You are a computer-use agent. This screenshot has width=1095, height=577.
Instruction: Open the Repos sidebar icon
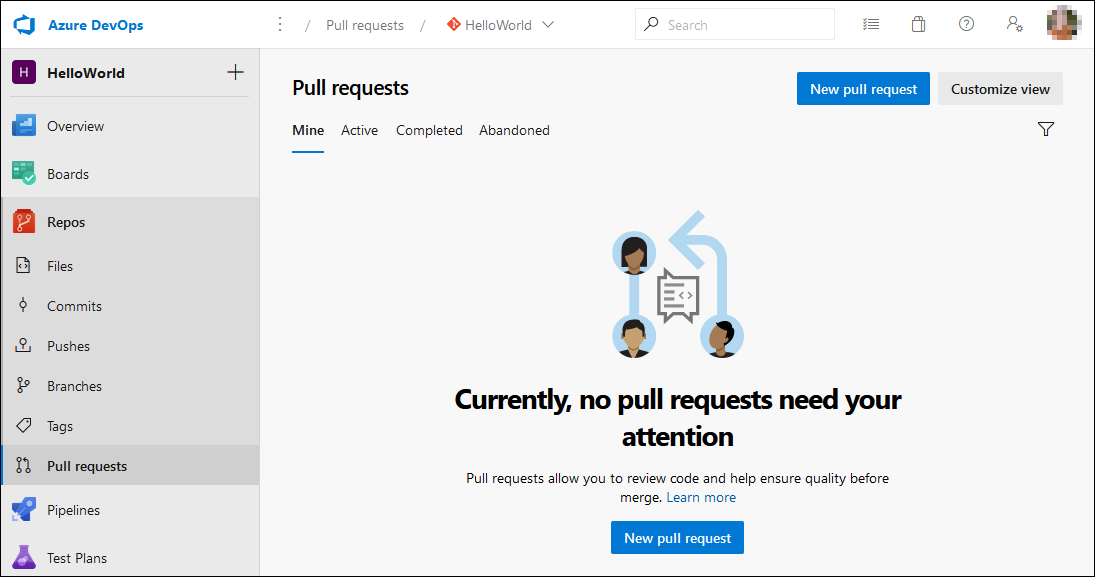(x=24, y=222)
